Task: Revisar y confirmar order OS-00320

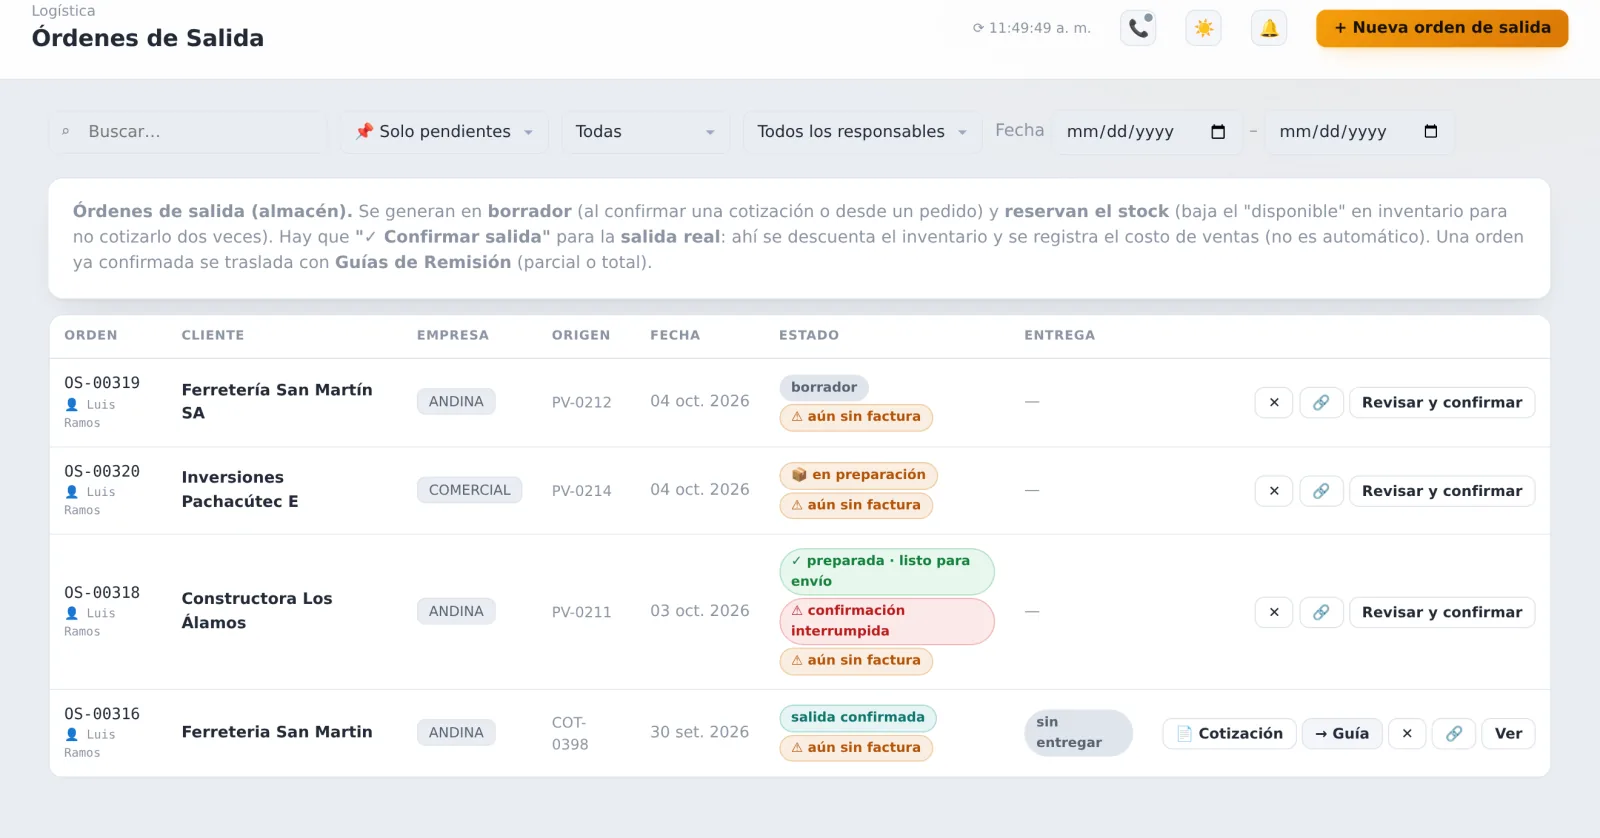Action: 1442,491
